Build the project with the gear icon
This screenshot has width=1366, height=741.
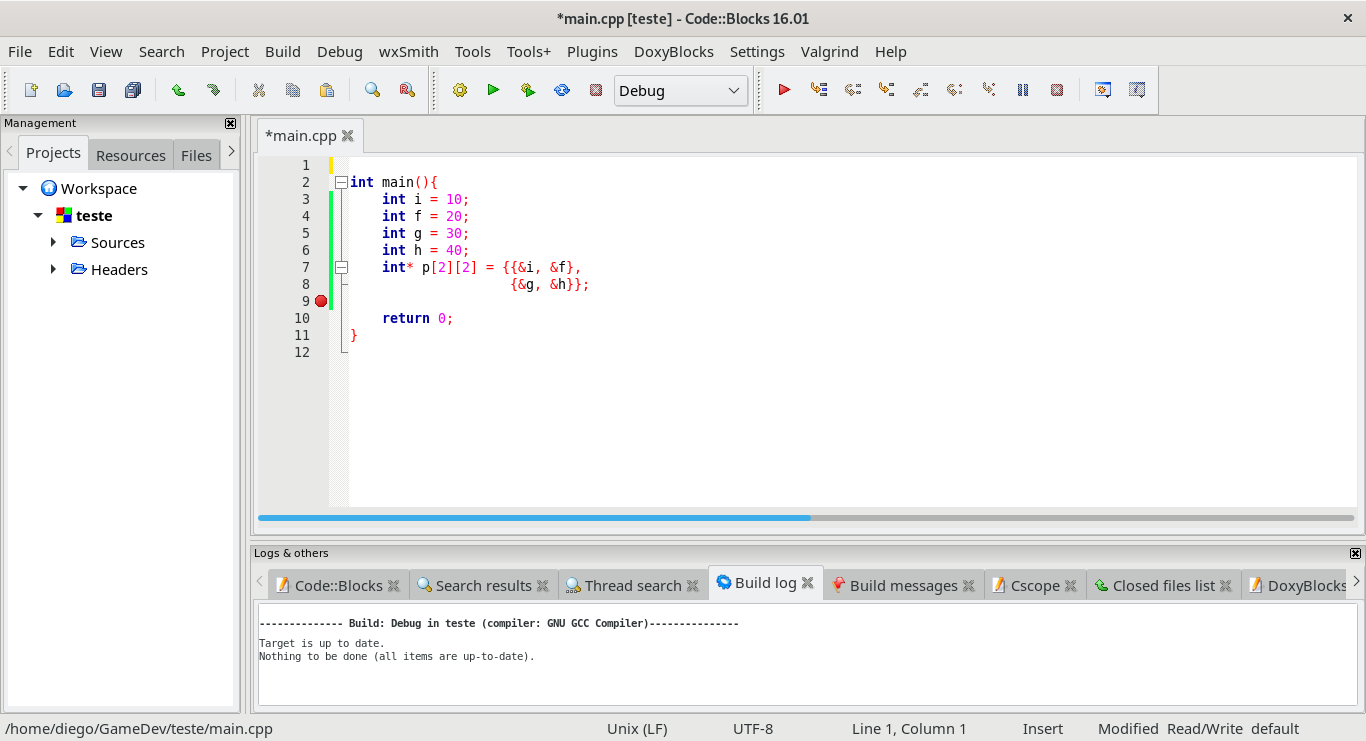coord(460,90)
